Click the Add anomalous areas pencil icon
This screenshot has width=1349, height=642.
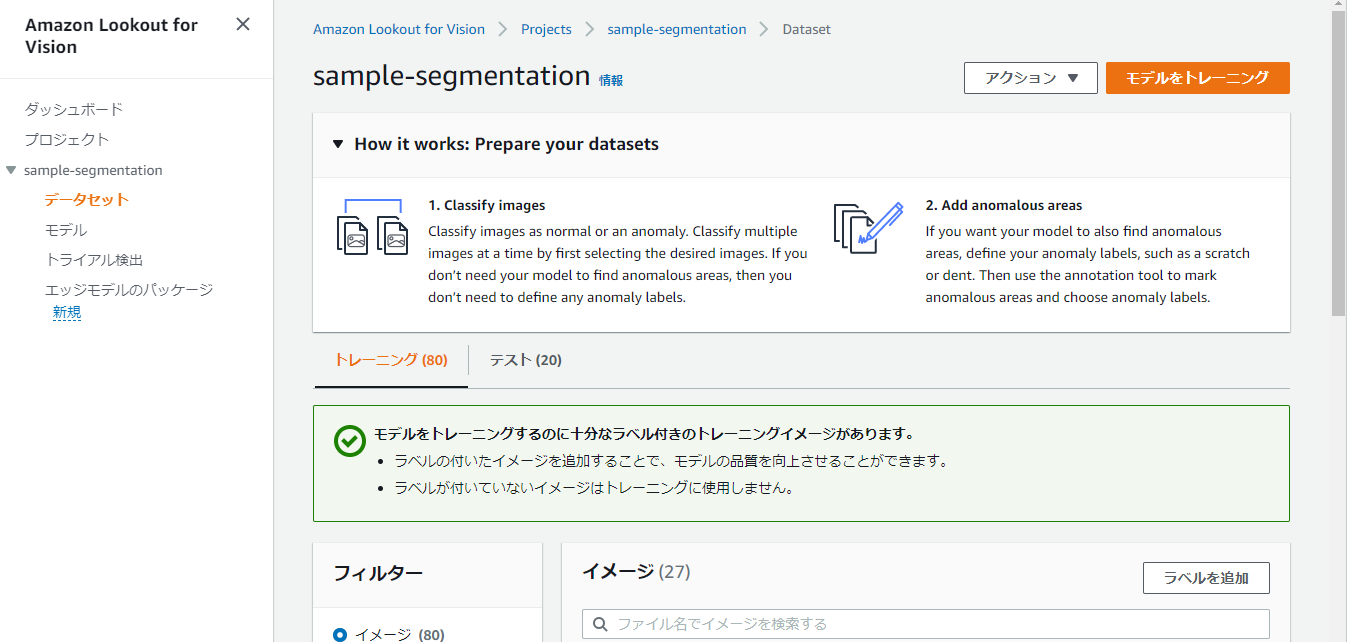pyautogui.click(x=868, y=227)
